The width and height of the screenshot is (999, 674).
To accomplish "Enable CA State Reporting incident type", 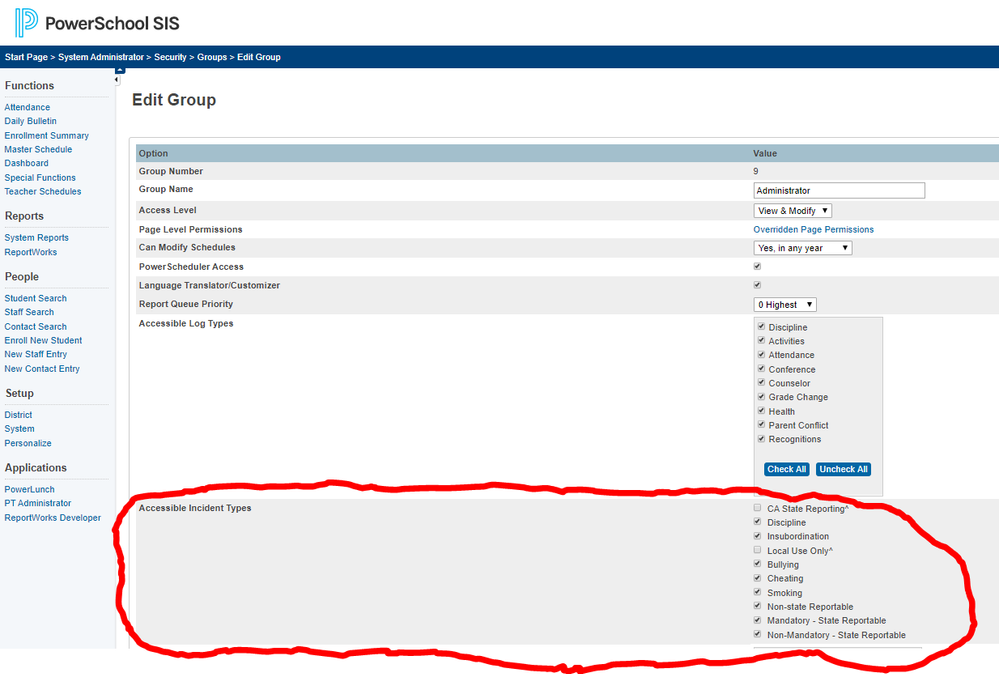I will [x=757, y=508].
